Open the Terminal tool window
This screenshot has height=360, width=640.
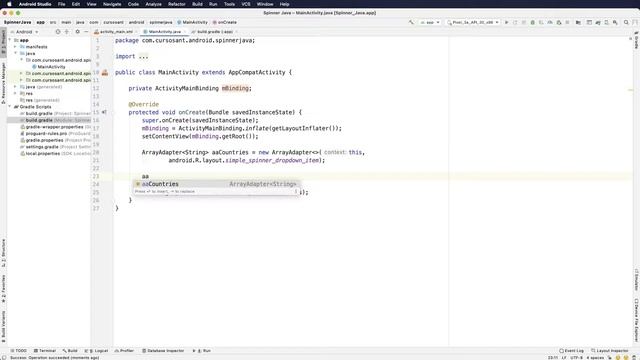[x=45, y=351]
